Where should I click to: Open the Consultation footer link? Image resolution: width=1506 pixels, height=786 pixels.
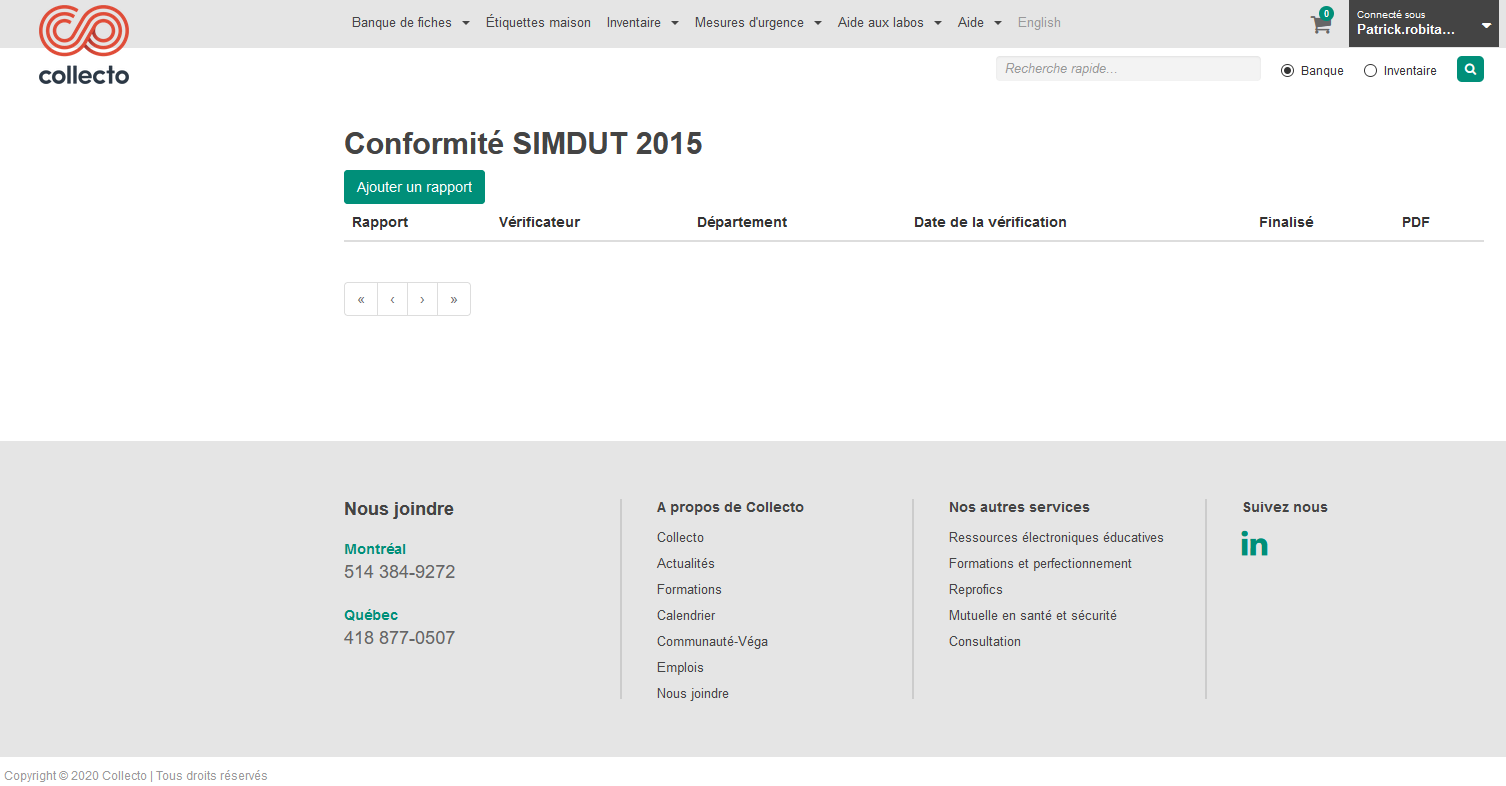pyautogui.click(x=985, y=641)
